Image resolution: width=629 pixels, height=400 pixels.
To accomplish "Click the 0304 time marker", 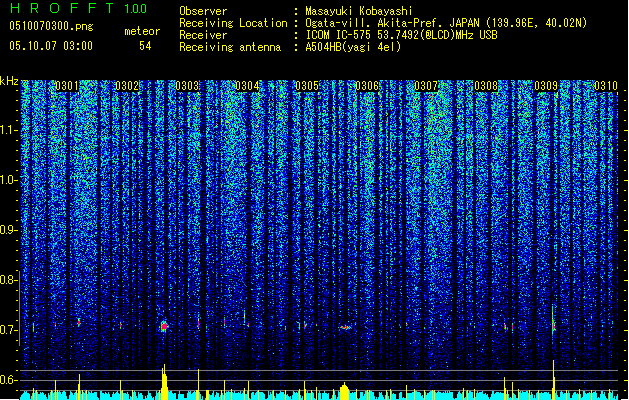I will 247,86.
